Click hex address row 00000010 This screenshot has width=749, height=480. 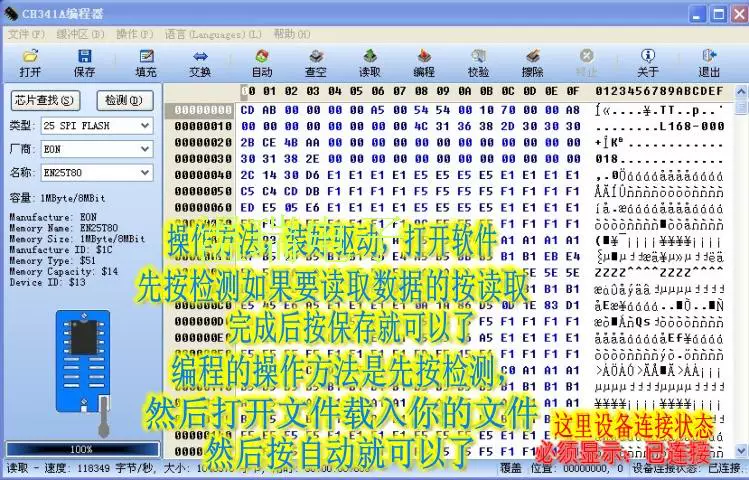[203, 127]
